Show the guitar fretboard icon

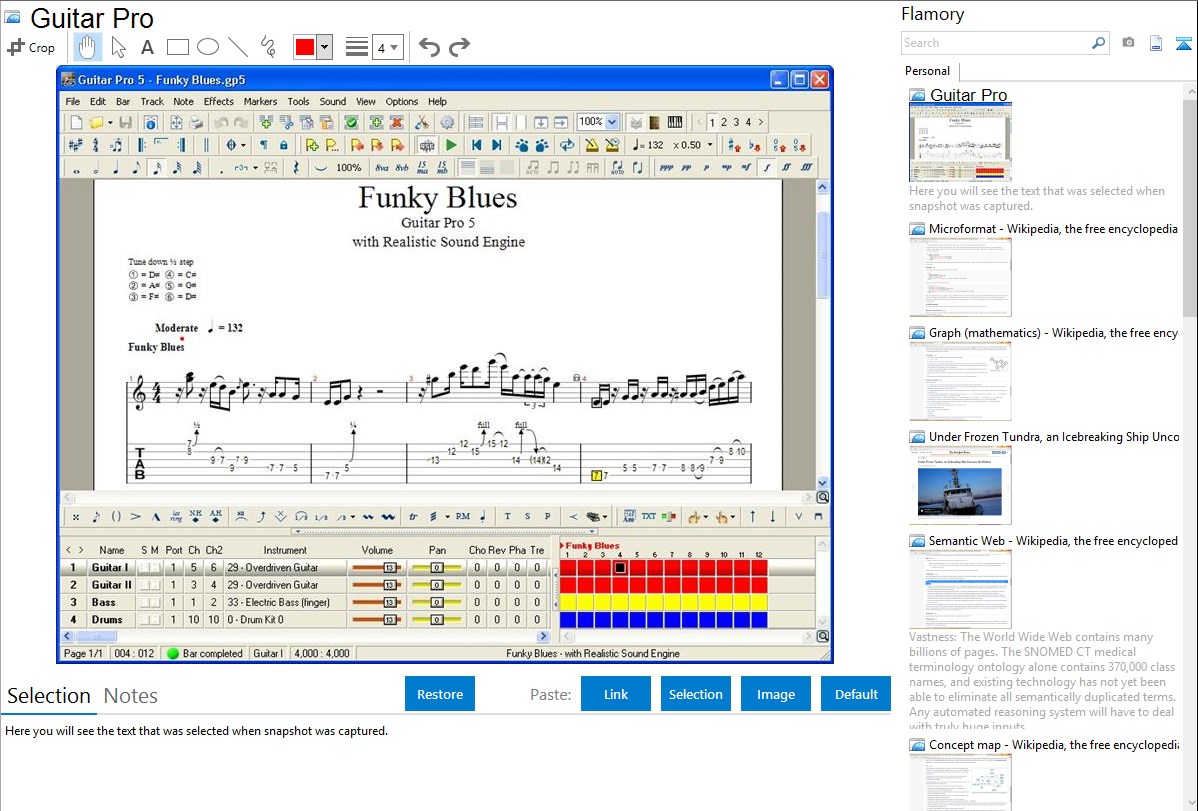[x=655, y=122]
